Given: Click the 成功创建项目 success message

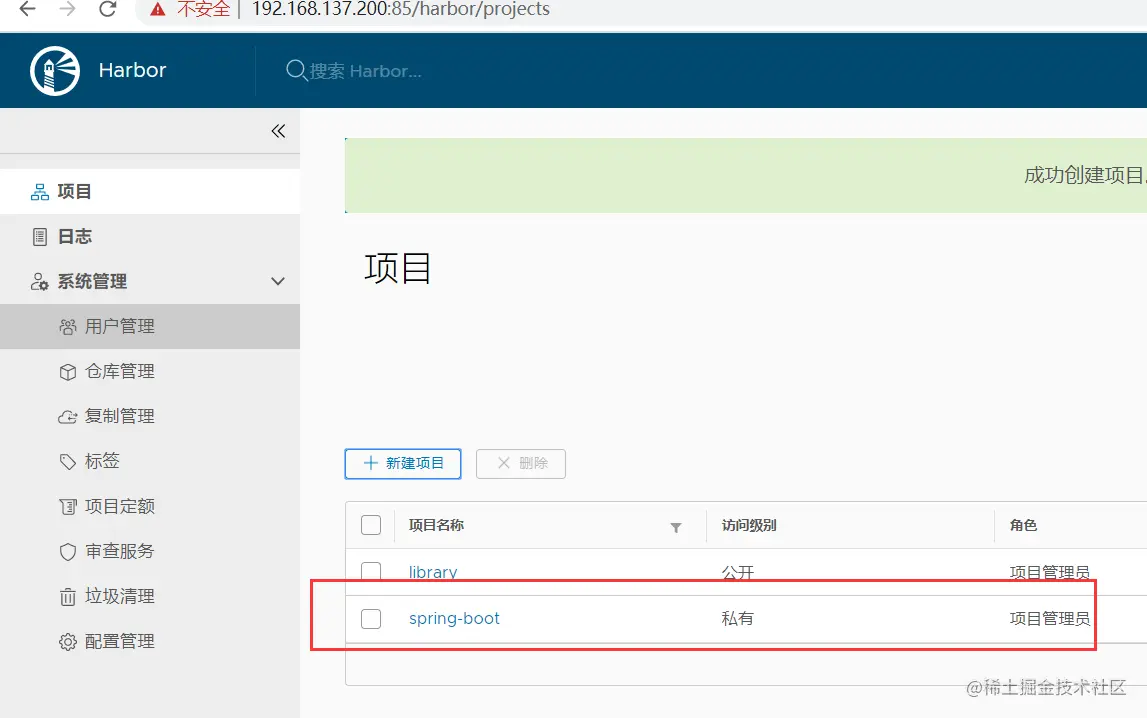Looking at the screenshot, I should click(x=1086, y=175).
